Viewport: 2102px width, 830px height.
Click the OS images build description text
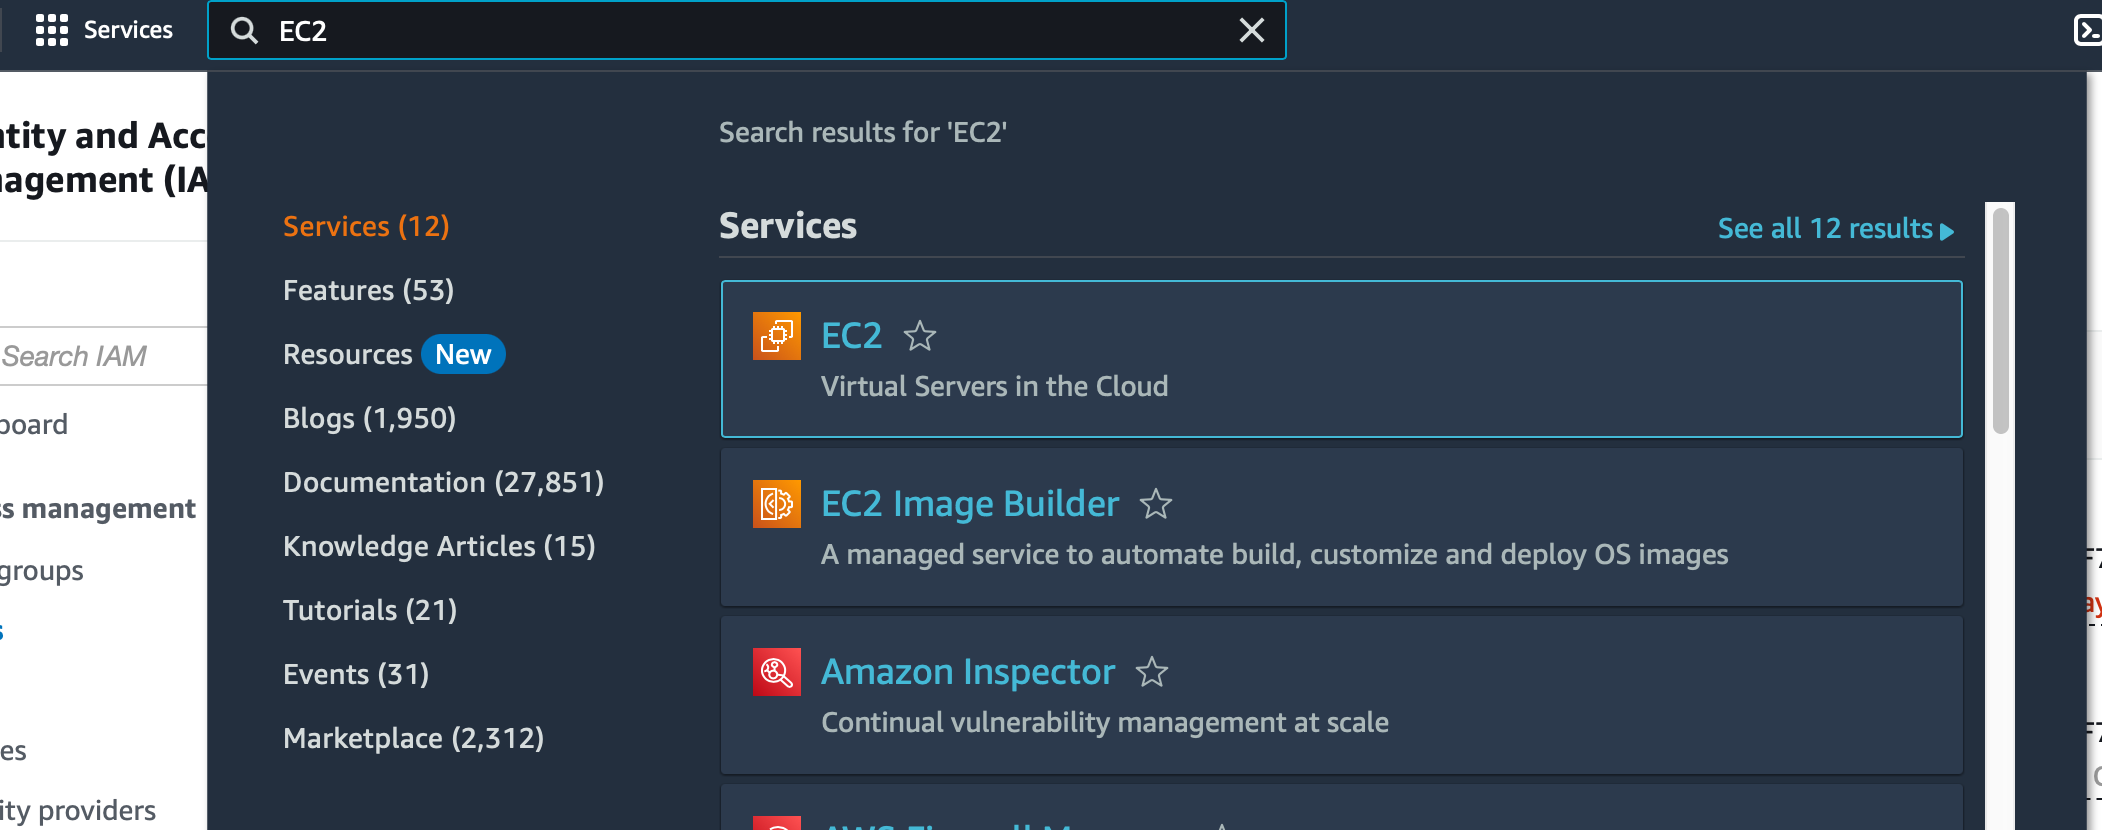coord(1274,554)
